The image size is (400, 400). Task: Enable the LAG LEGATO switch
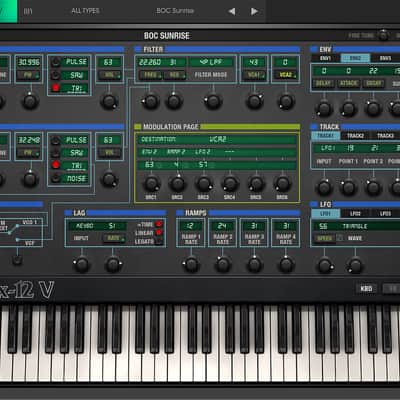click(159, 241)
